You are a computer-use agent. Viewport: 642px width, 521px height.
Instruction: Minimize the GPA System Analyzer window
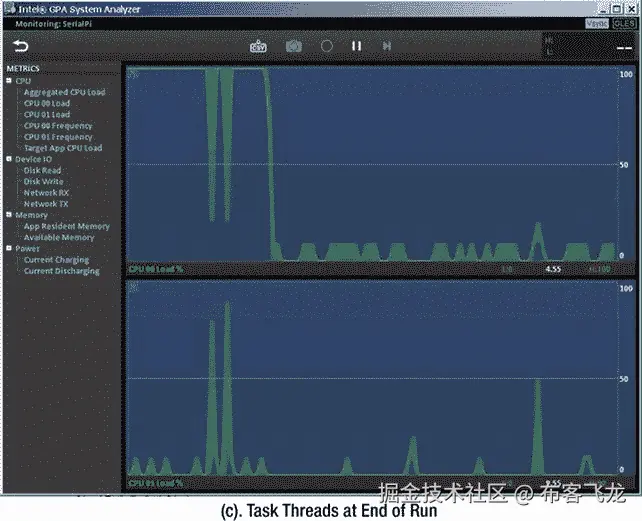click(x=604, y=9)
